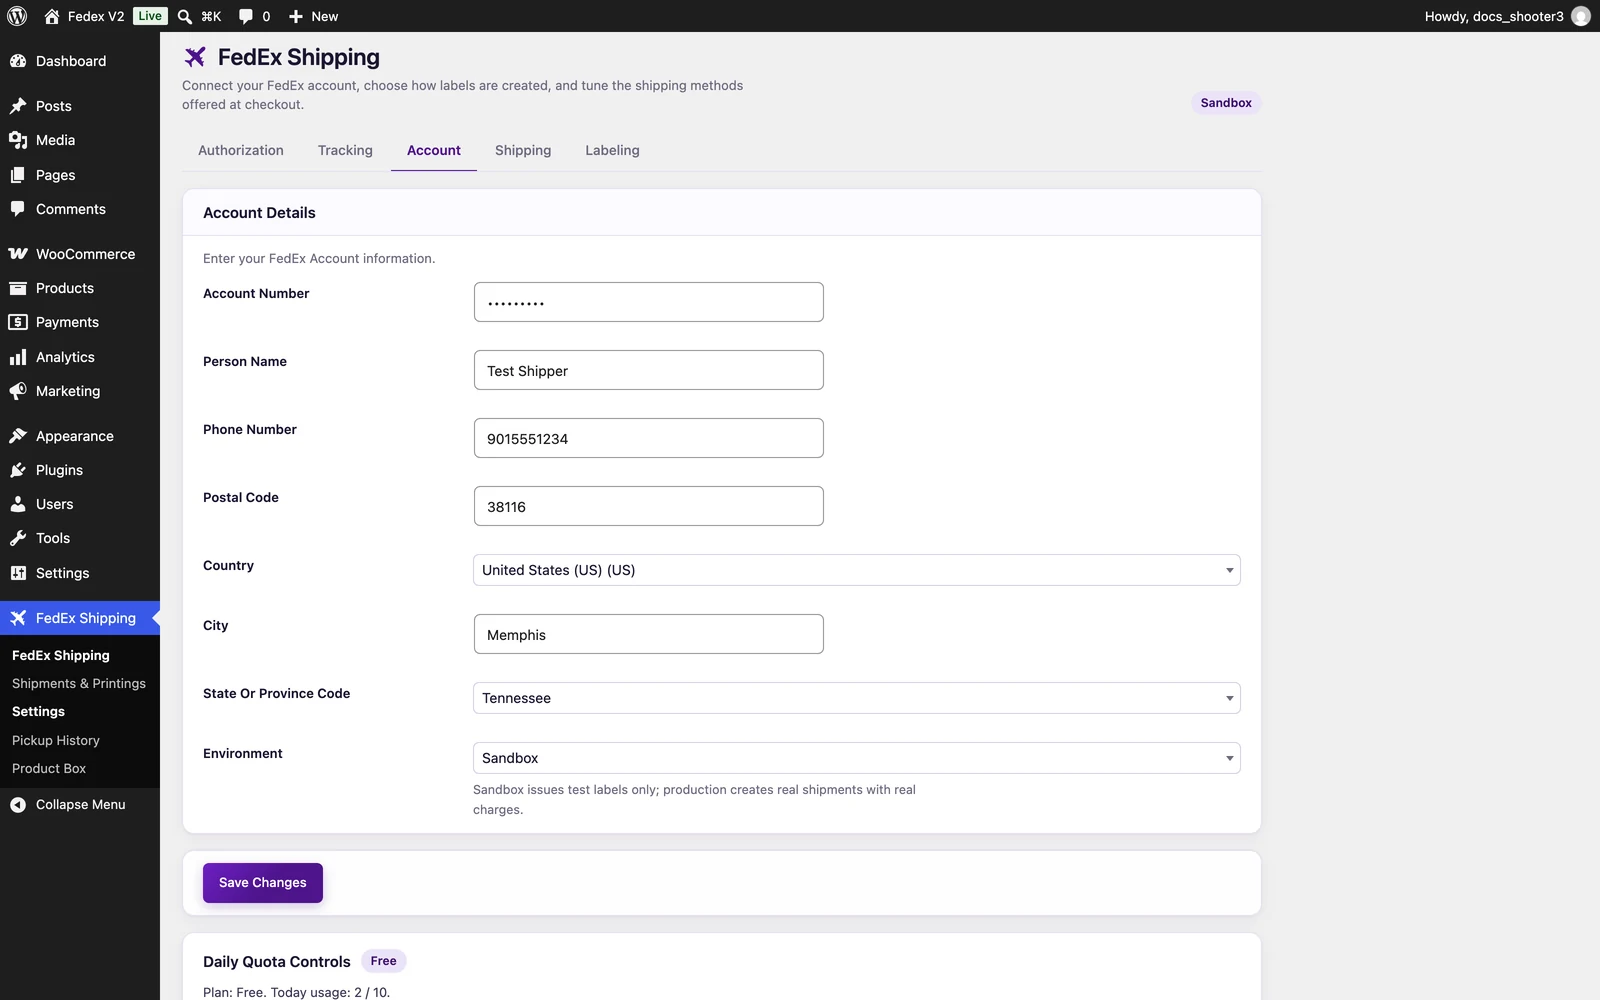Click the Products box icon

pyautogui.click(x=18, y=288)
